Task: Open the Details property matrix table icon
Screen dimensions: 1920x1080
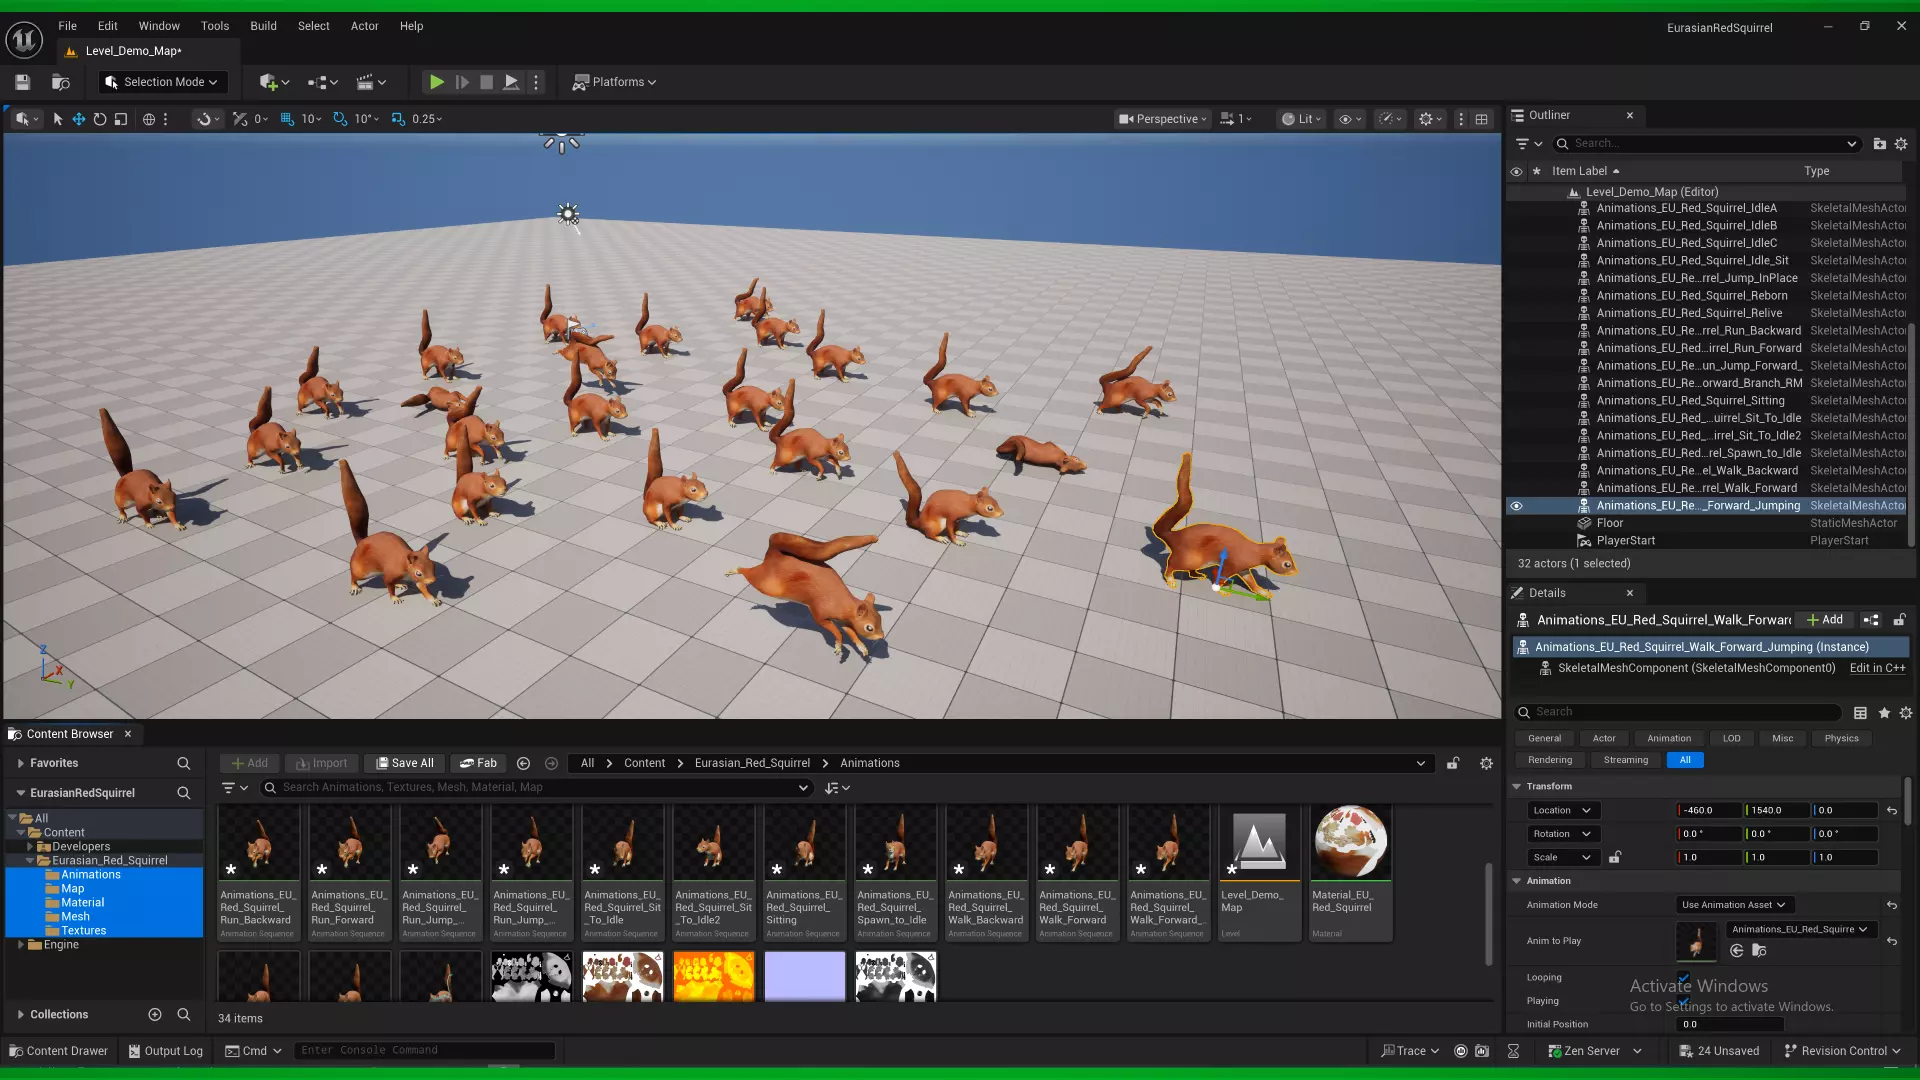Action: [1860, 713]
